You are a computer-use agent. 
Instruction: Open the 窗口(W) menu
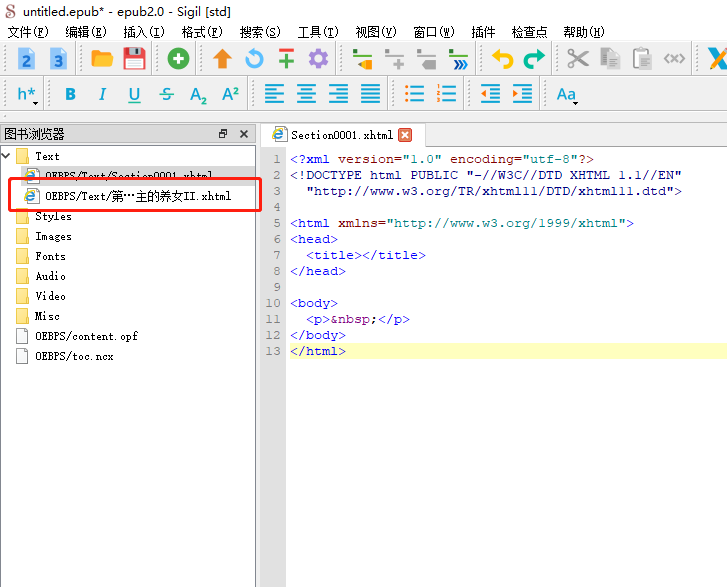coord(434,32)
